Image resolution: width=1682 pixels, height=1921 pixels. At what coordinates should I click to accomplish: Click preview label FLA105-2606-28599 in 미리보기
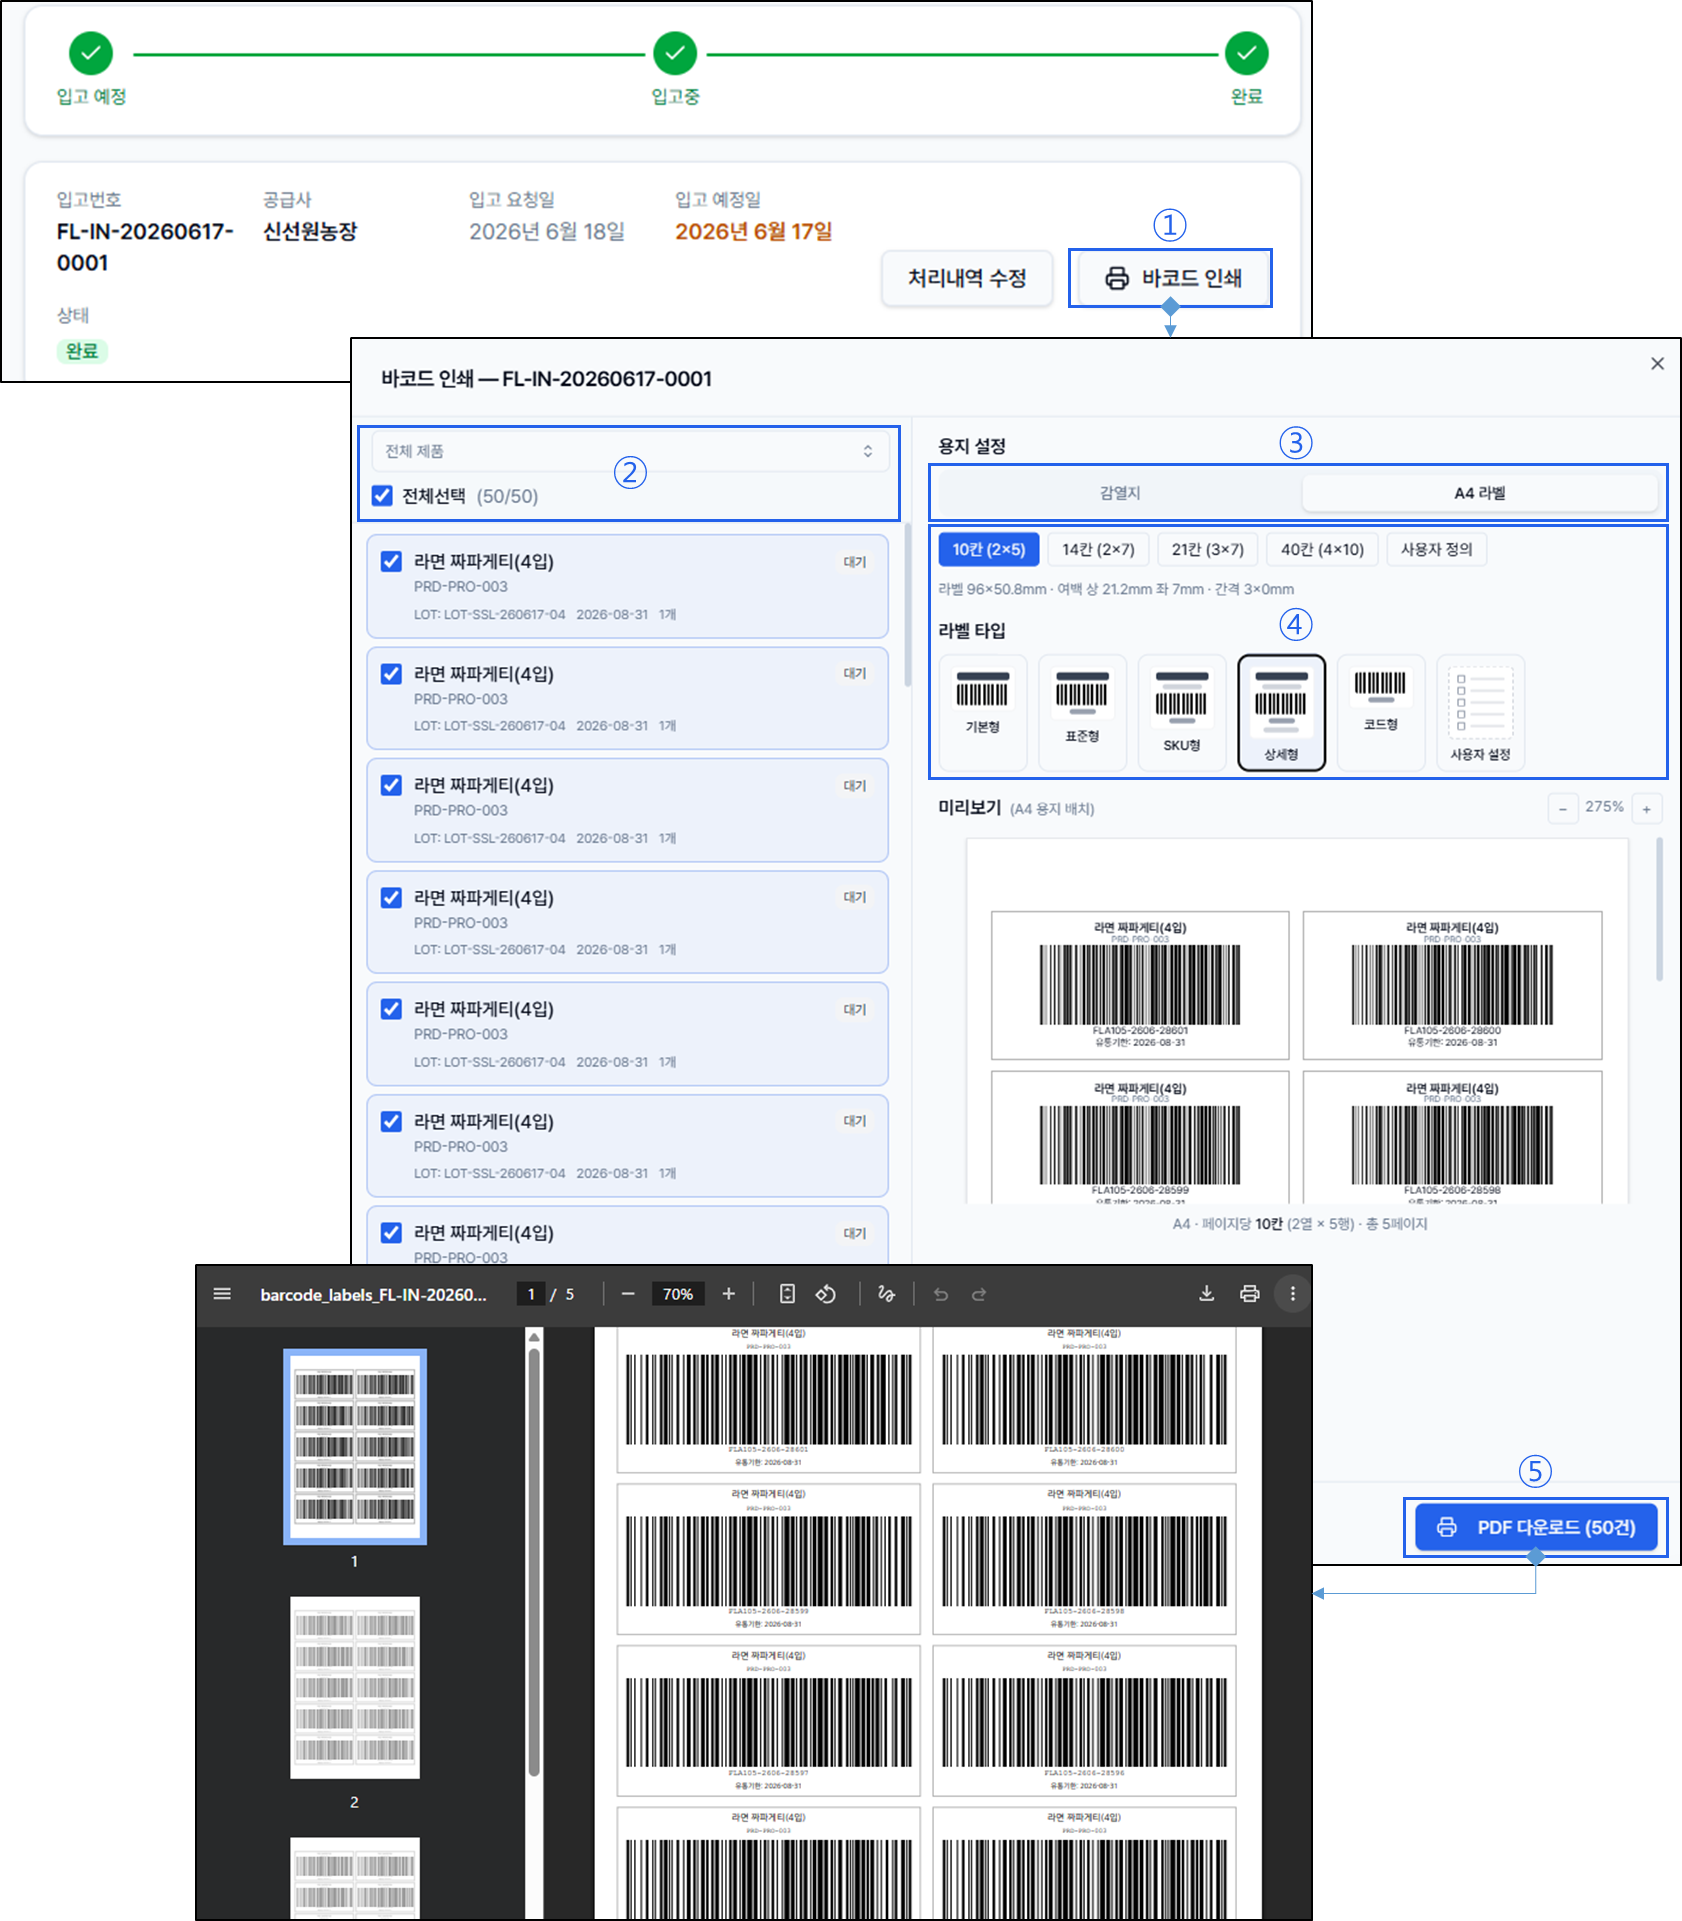point(1140,1137)
